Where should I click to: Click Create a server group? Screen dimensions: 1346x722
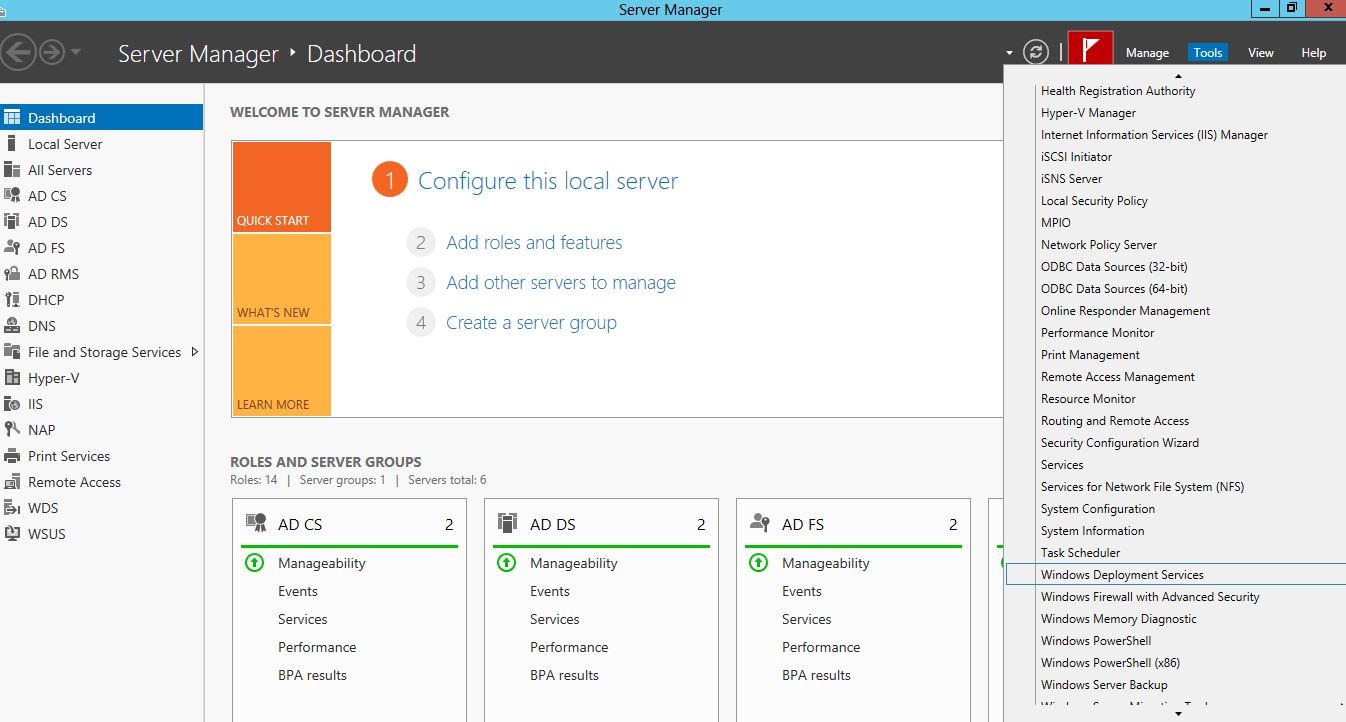point(531,323)
